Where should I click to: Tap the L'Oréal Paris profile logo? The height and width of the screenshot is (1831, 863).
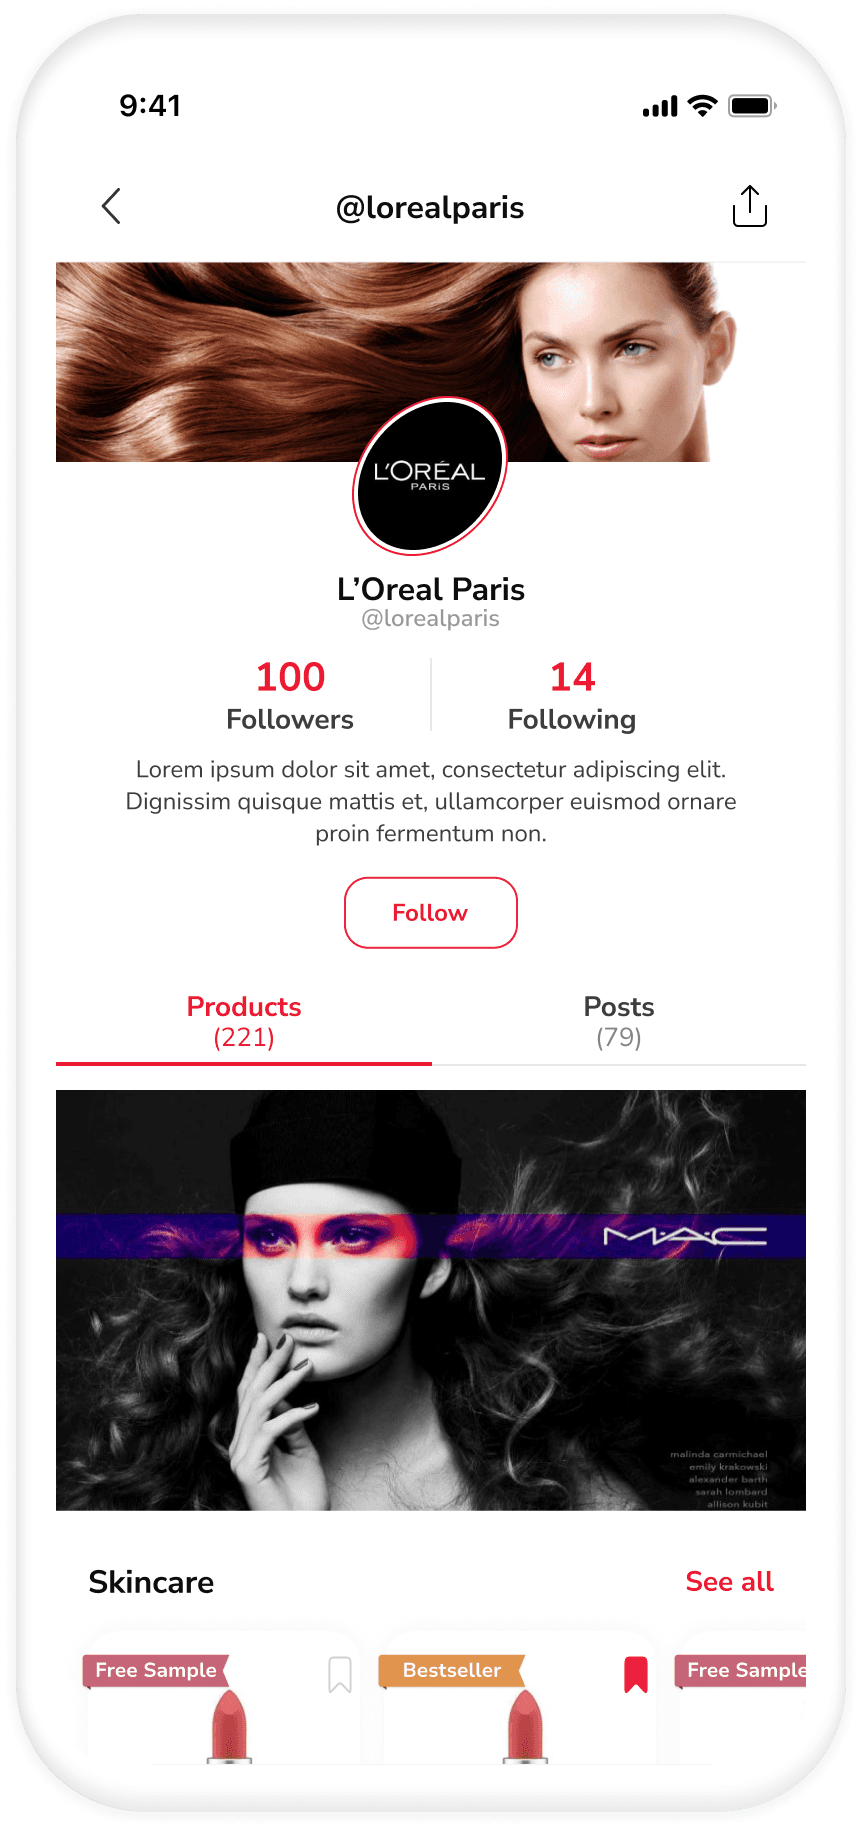tap(430, 476)
